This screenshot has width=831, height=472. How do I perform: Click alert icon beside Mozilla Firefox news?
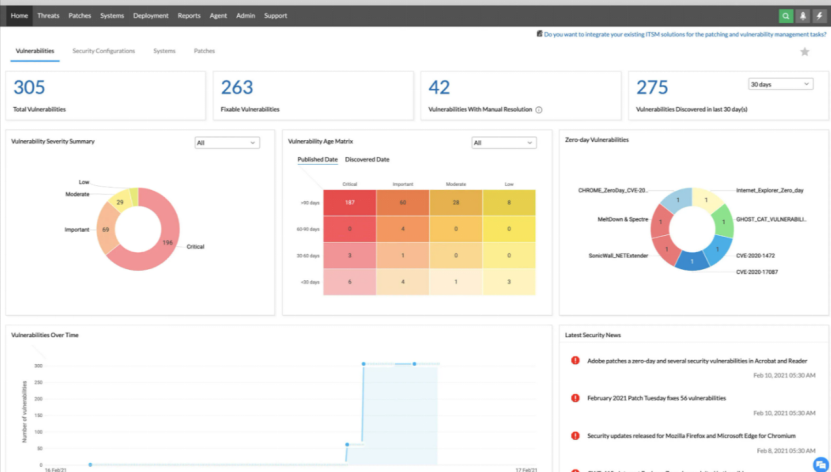575,435
